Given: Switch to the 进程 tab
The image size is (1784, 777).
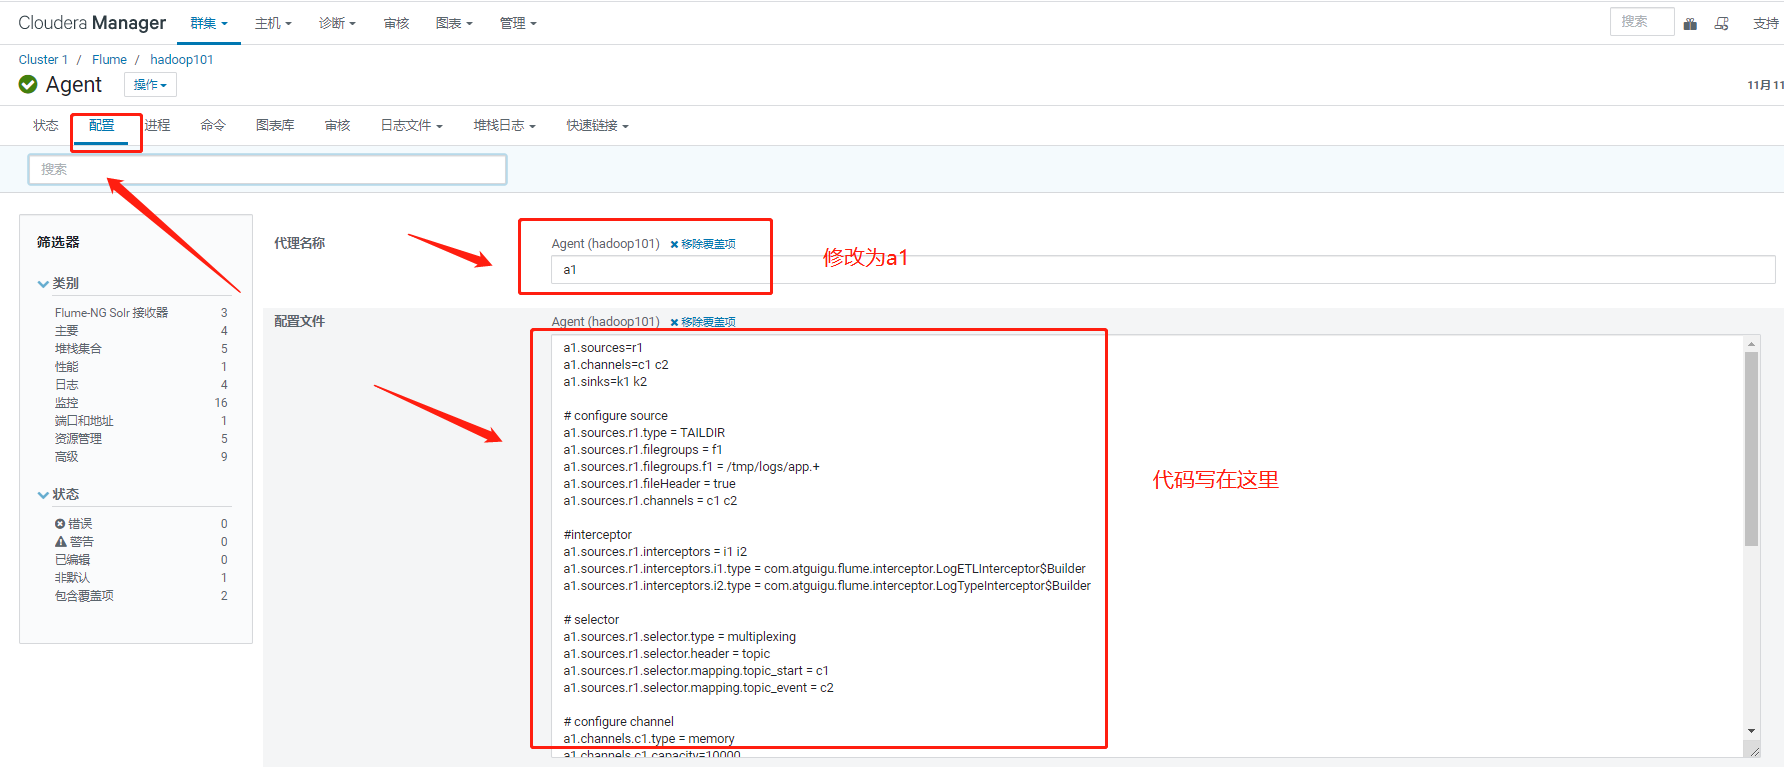Looking at the screenshot, I should (157, 126).
